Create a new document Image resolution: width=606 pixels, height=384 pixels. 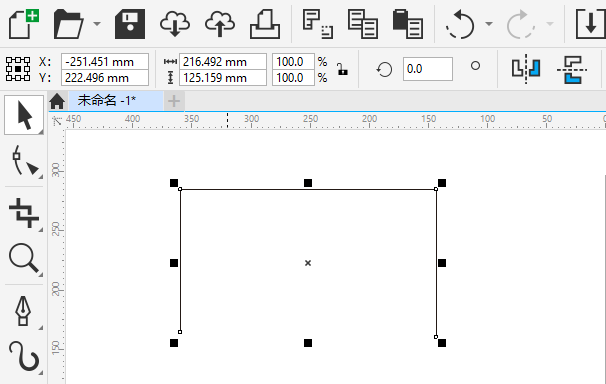(24, 24)
